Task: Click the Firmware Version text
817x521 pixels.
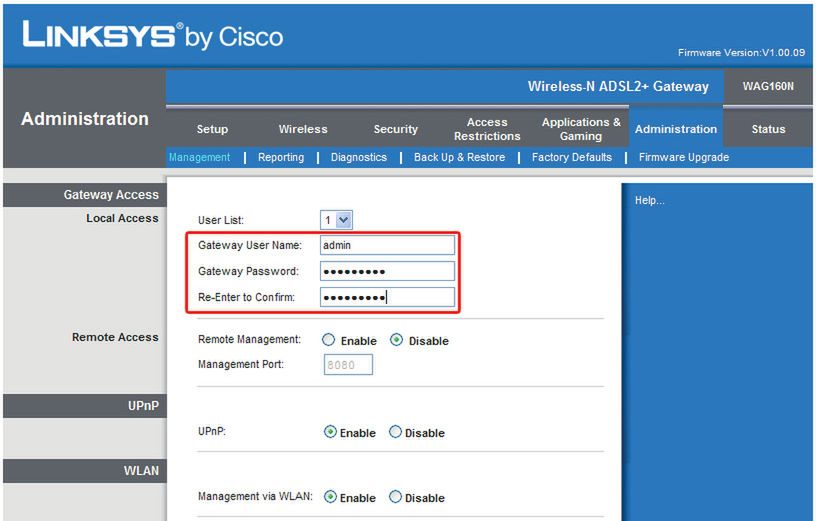Action: 741,52
